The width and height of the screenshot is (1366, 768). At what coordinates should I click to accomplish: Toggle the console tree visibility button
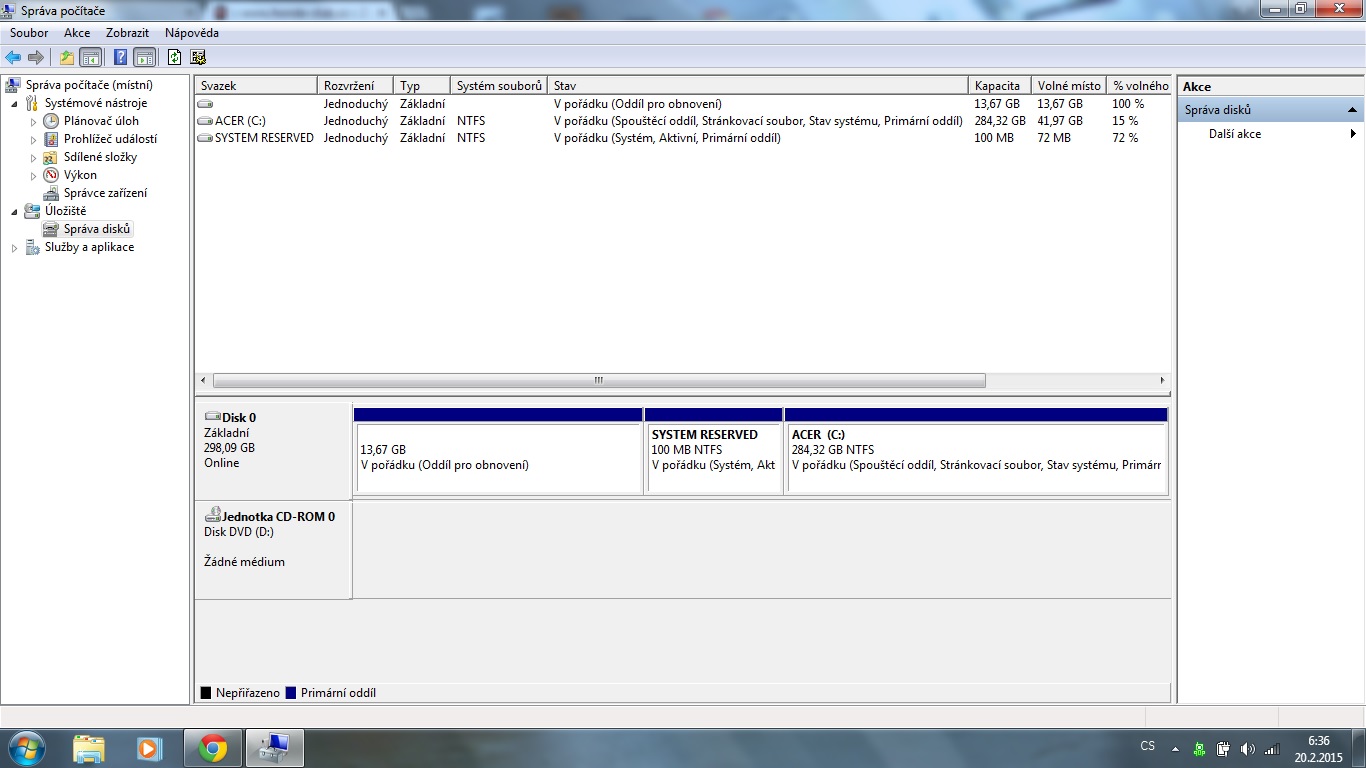(91, 57)
